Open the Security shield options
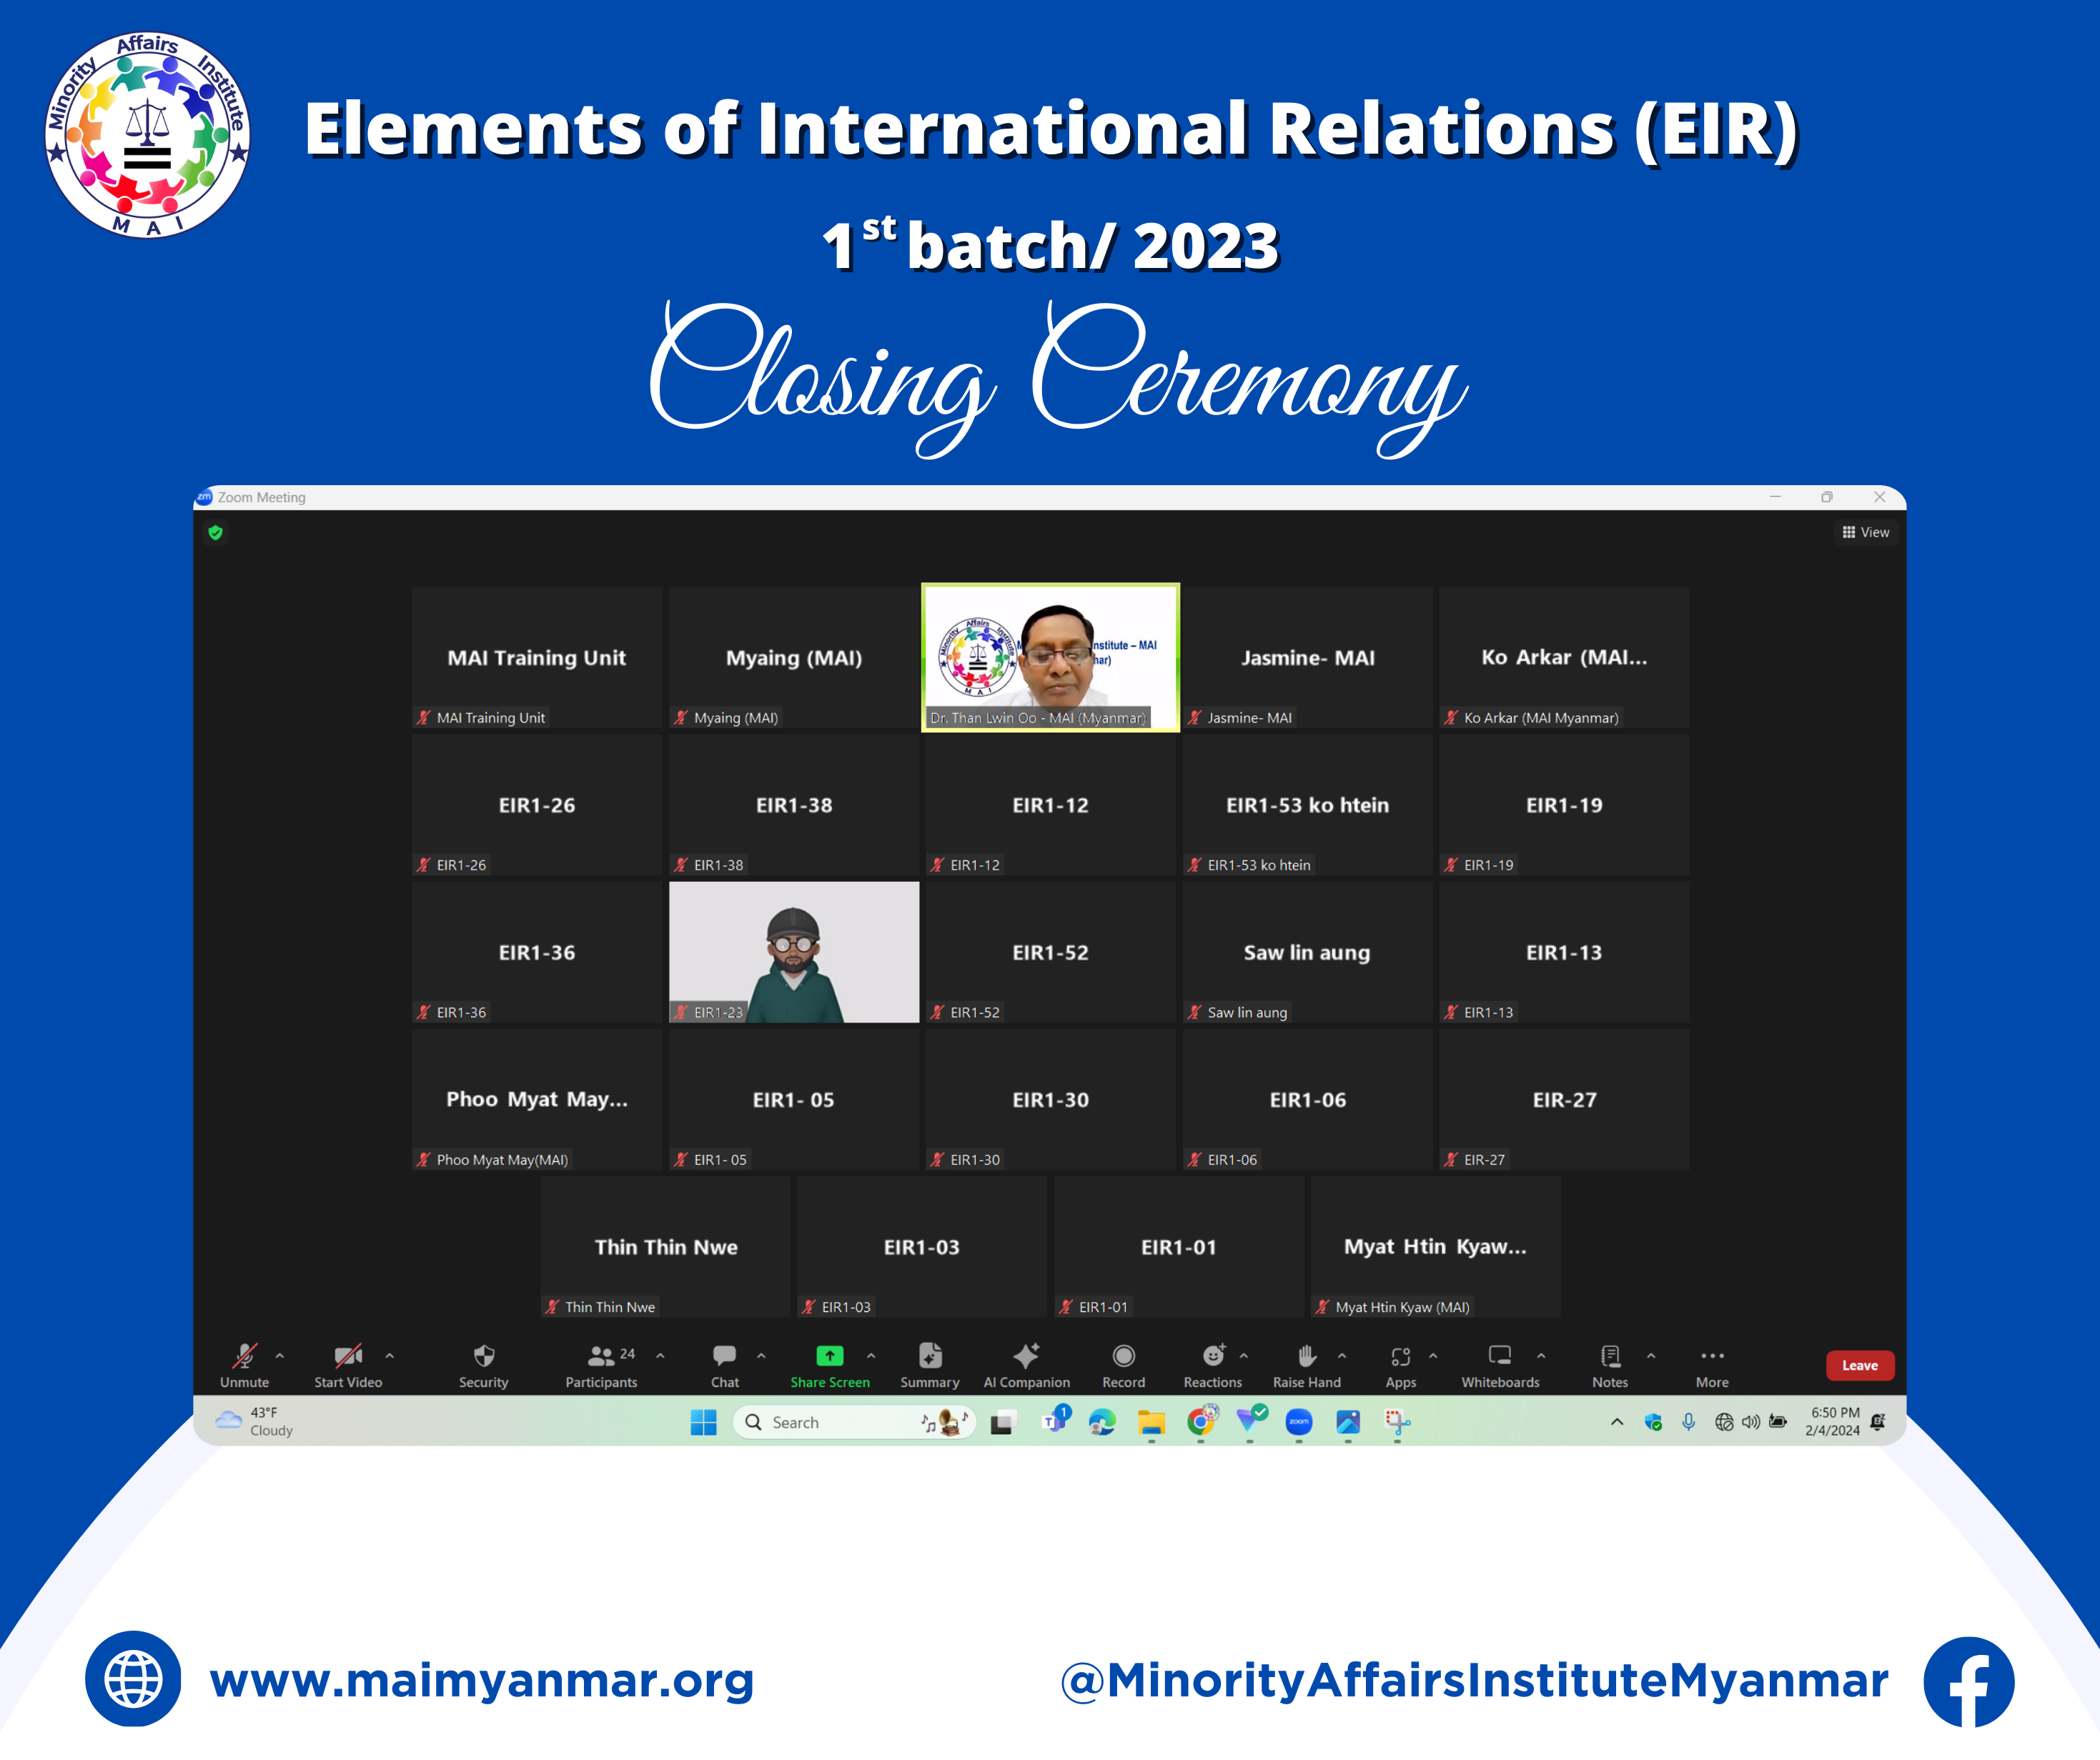Image resolution: width=2100 pixels, height=1760 pixels. coord(484,1366)
